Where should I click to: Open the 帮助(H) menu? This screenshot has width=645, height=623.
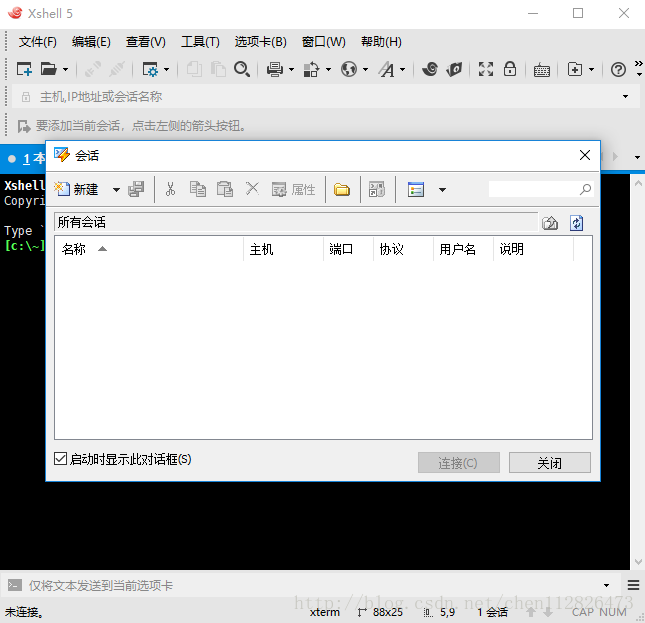381,42
